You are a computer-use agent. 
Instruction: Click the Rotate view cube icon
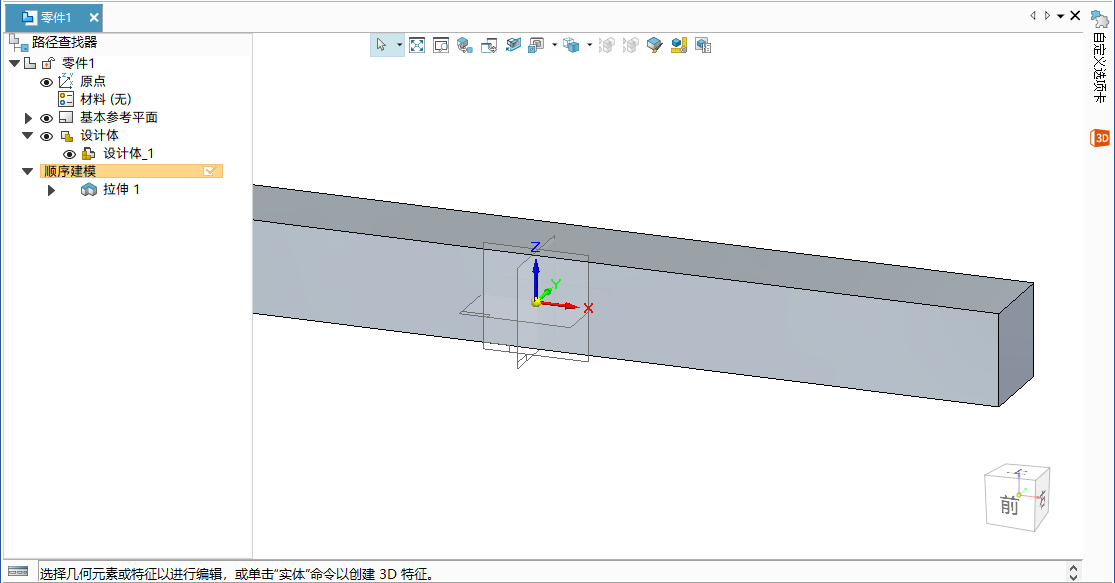pos(465,45)
